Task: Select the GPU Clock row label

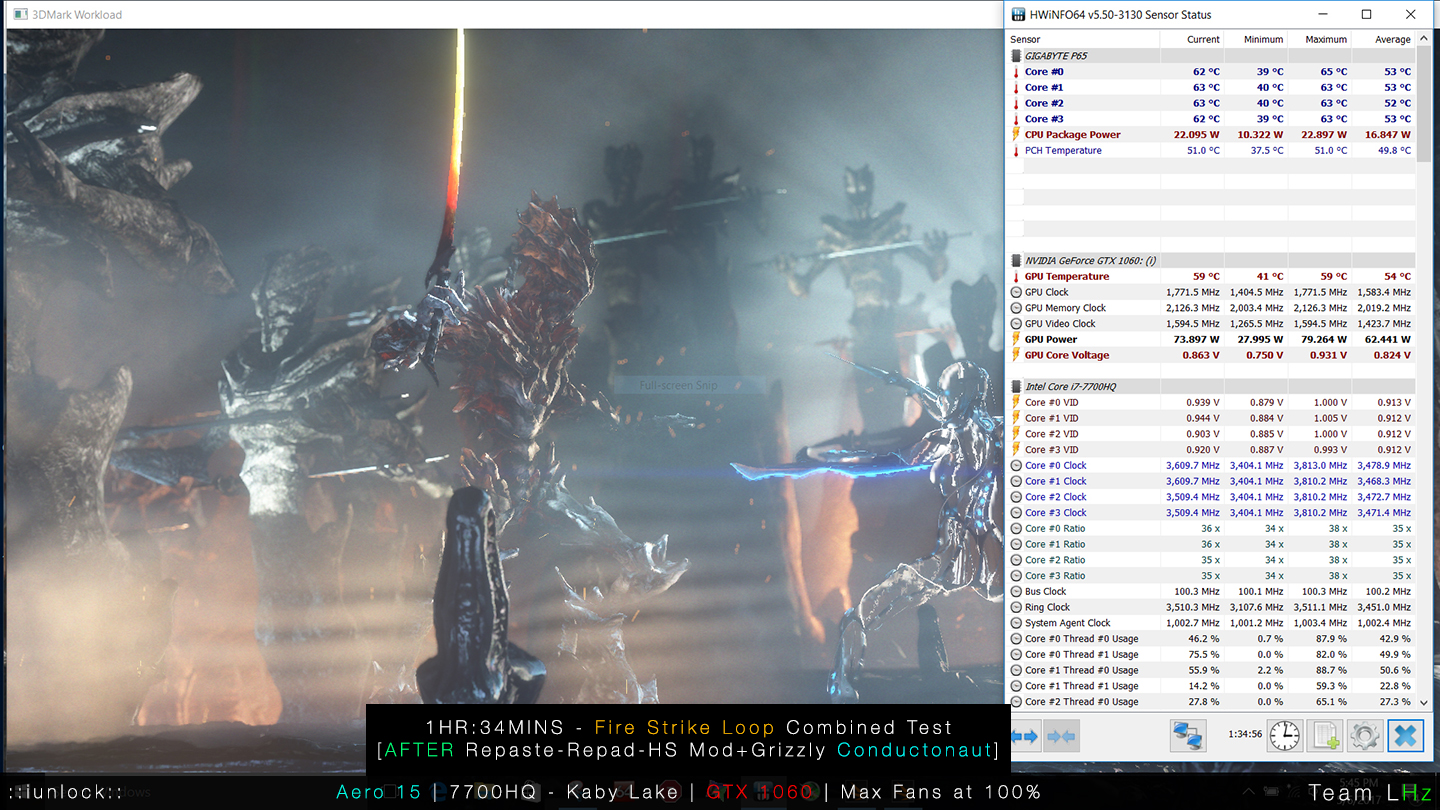Action: [1046, 292]
